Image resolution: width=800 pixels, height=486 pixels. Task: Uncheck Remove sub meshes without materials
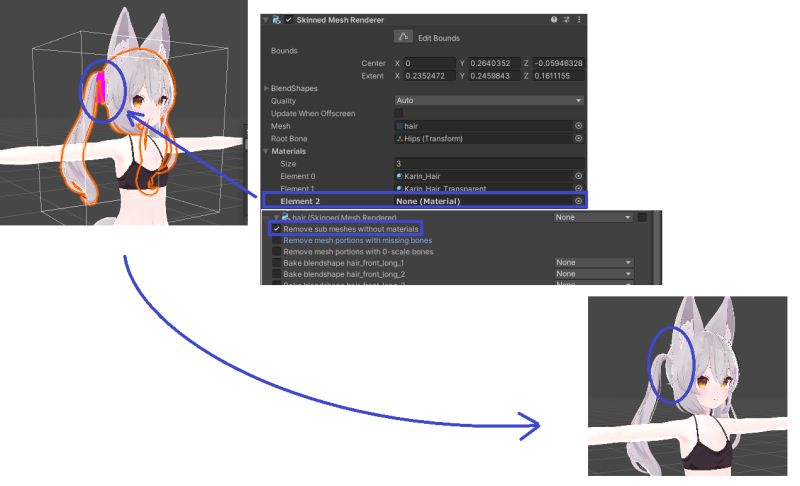click(277, 229)
